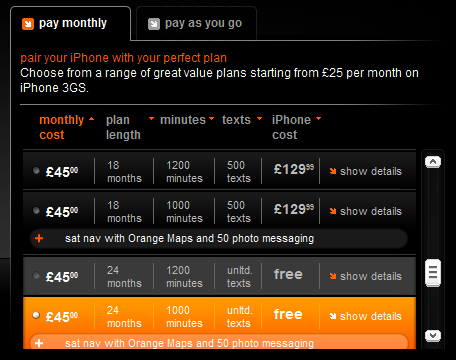The image size is (456, 360).
Task: Click the grey arrow icon beside pay as you go
Action: pyautogui.click(x=154, y=24)
